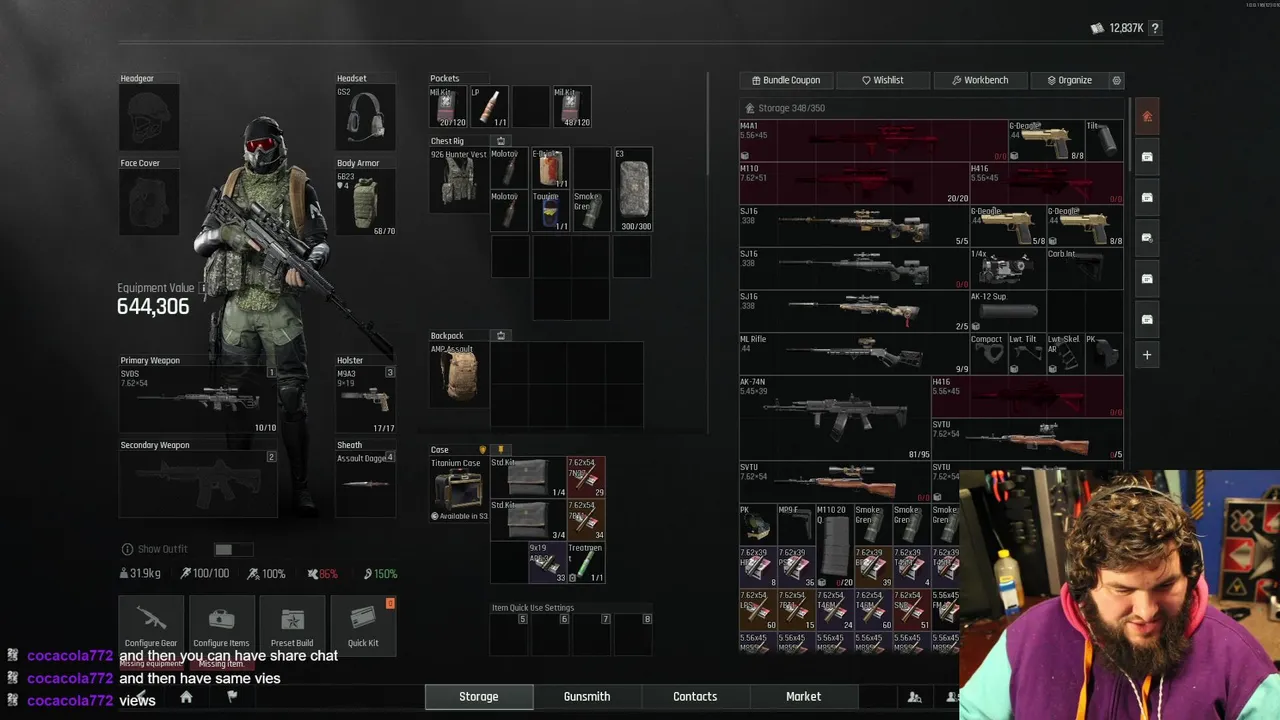
Task: Click the Show Outfit info icon
Action: [x=127, y=549]
